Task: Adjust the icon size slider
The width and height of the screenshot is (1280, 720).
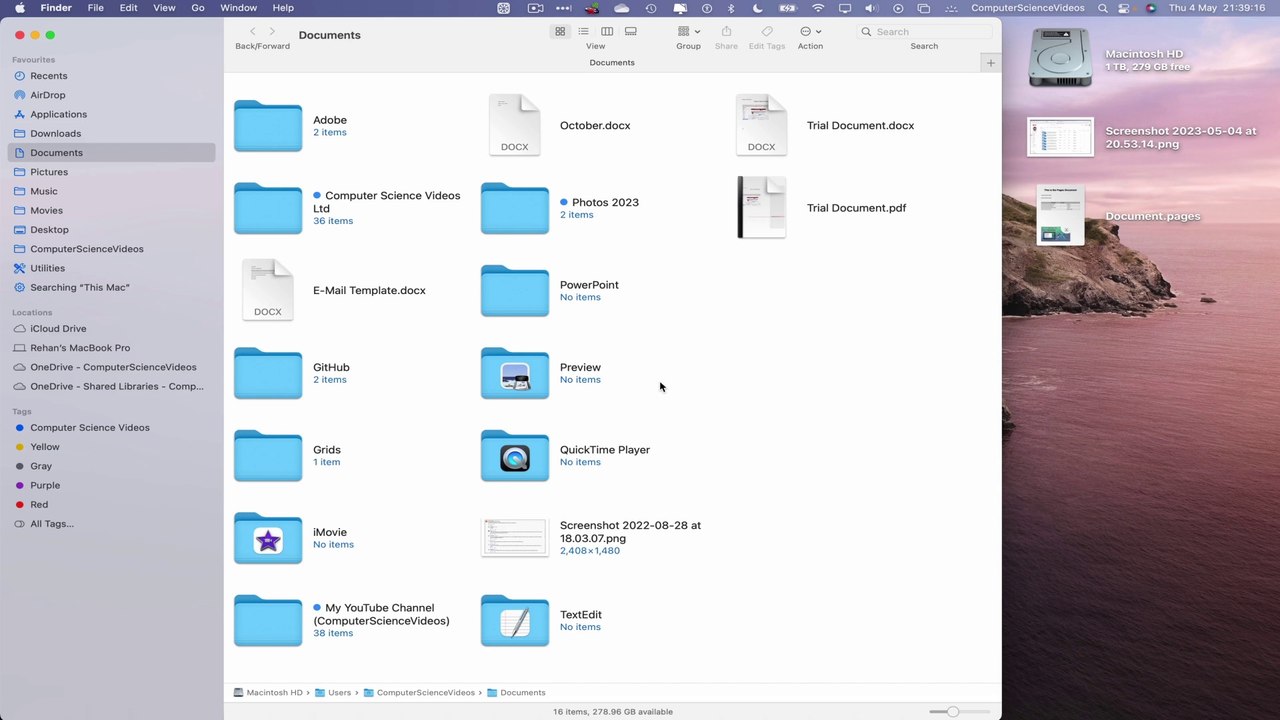Action: pyautogui.click(x=952, y=711)
